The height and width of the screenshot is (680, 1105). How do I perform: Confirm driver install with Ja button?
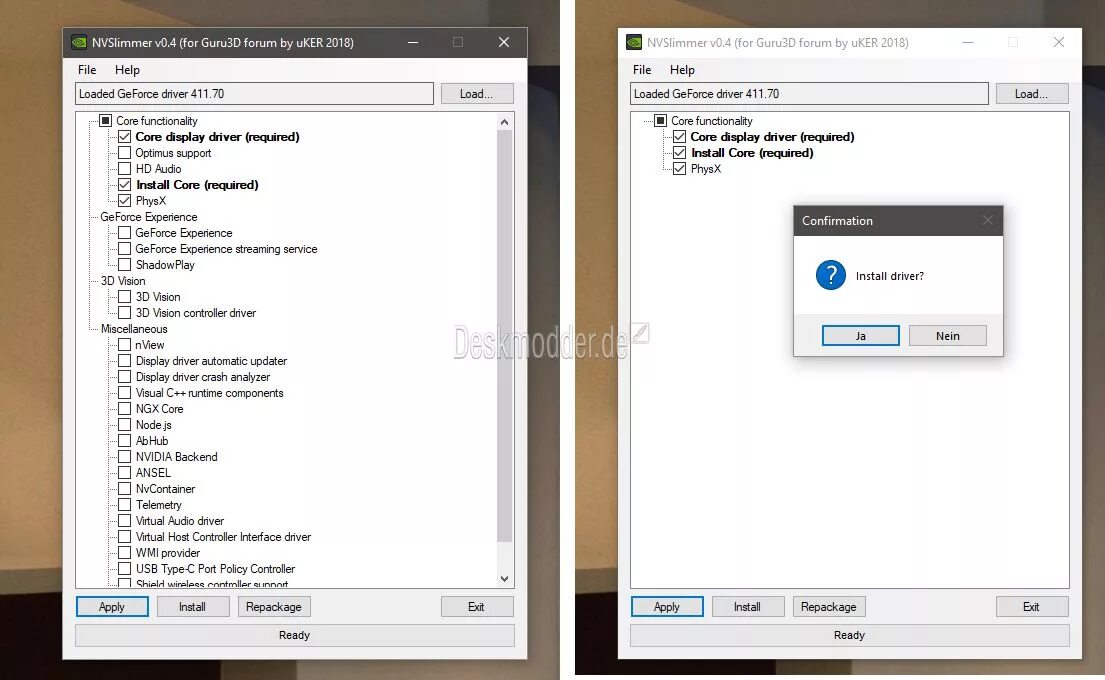tap(860, 336)
